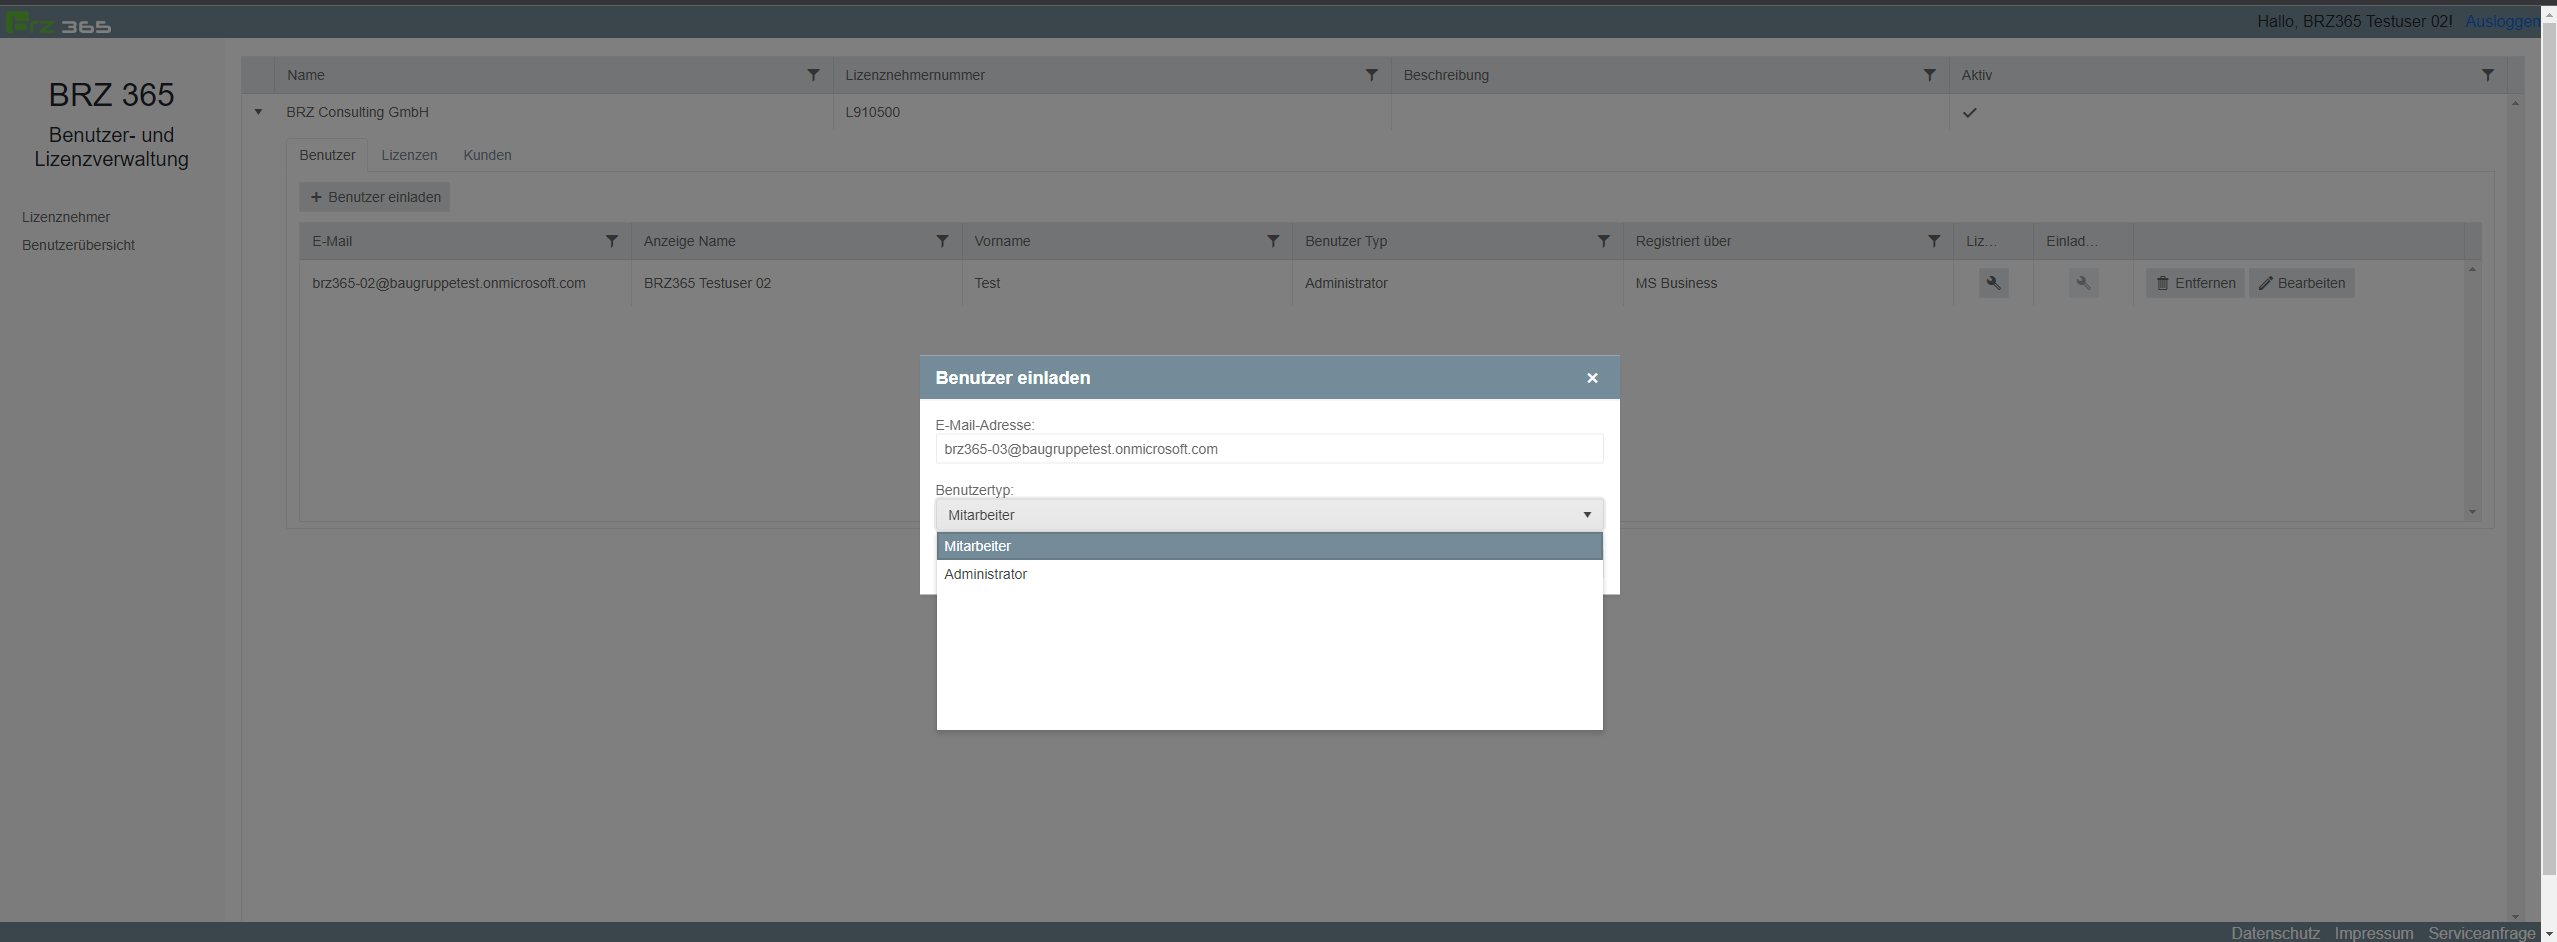Click the Bearbeiten button
Screen dimensions: 2557x942
point(2301,283)
